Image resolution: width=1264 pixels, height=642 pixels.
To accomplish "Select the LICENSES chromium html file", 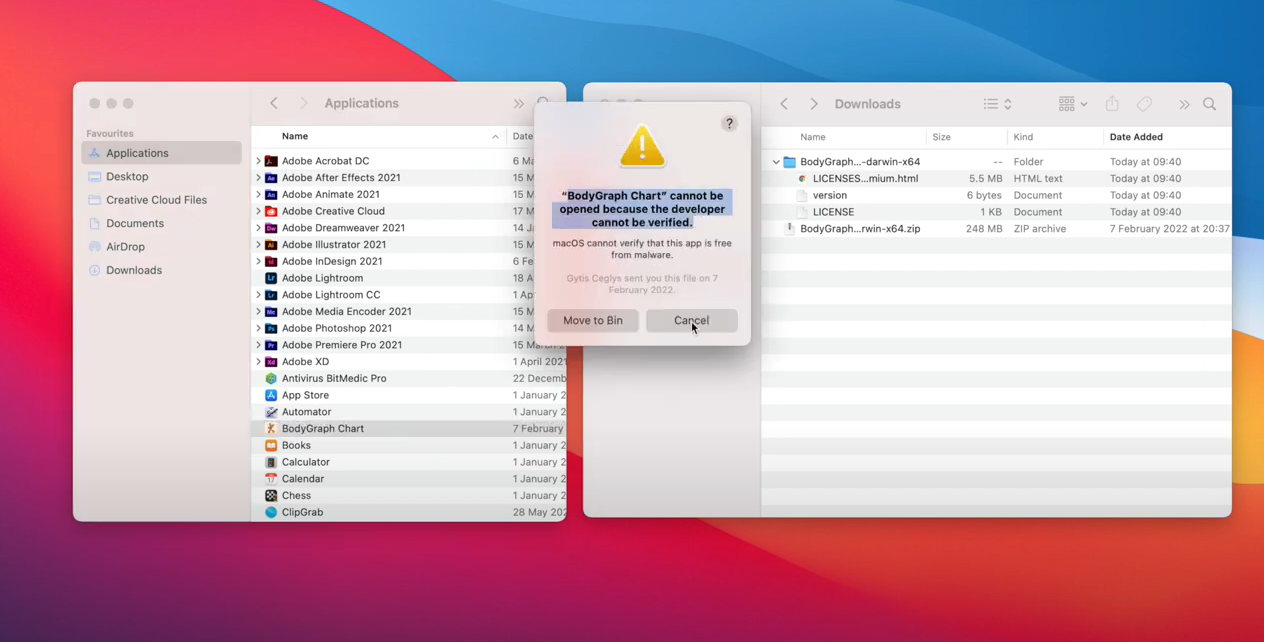I will (x=996, y=178).
